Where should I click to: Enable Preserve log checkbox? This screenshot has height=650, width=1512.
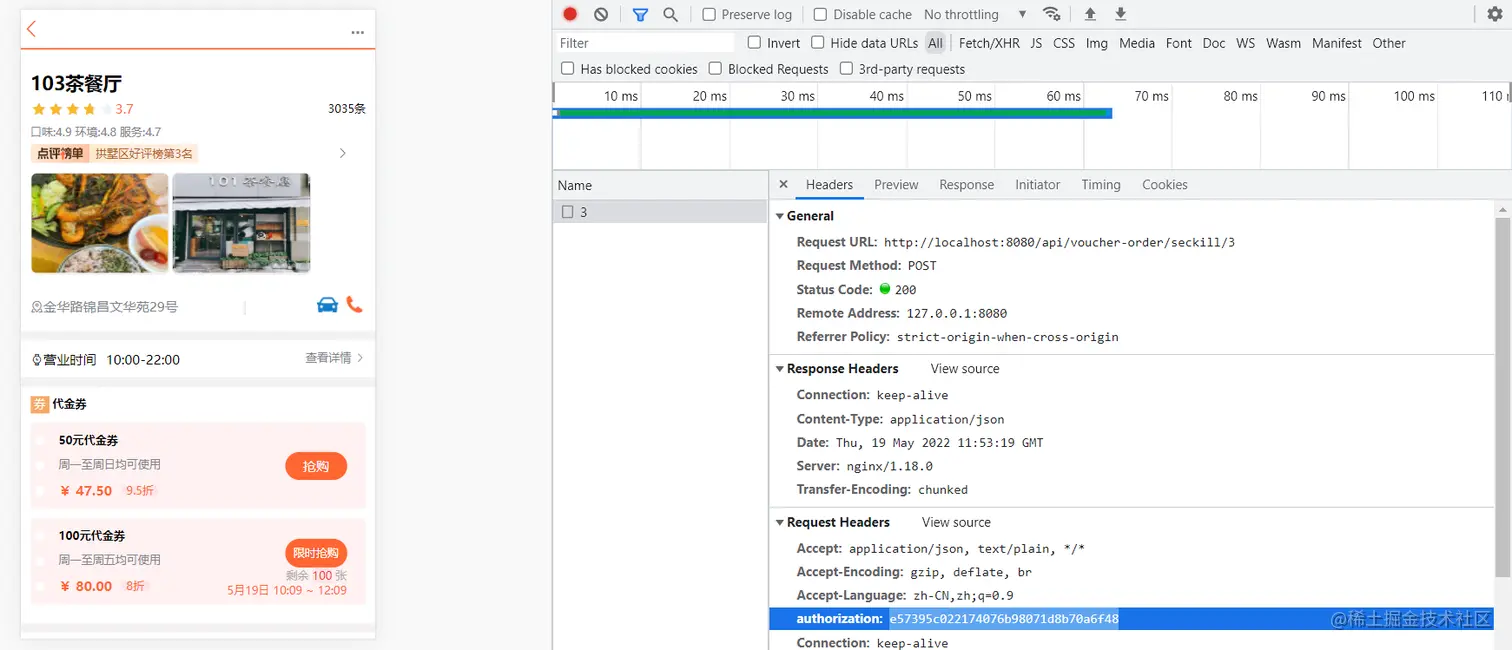(709, 14)
